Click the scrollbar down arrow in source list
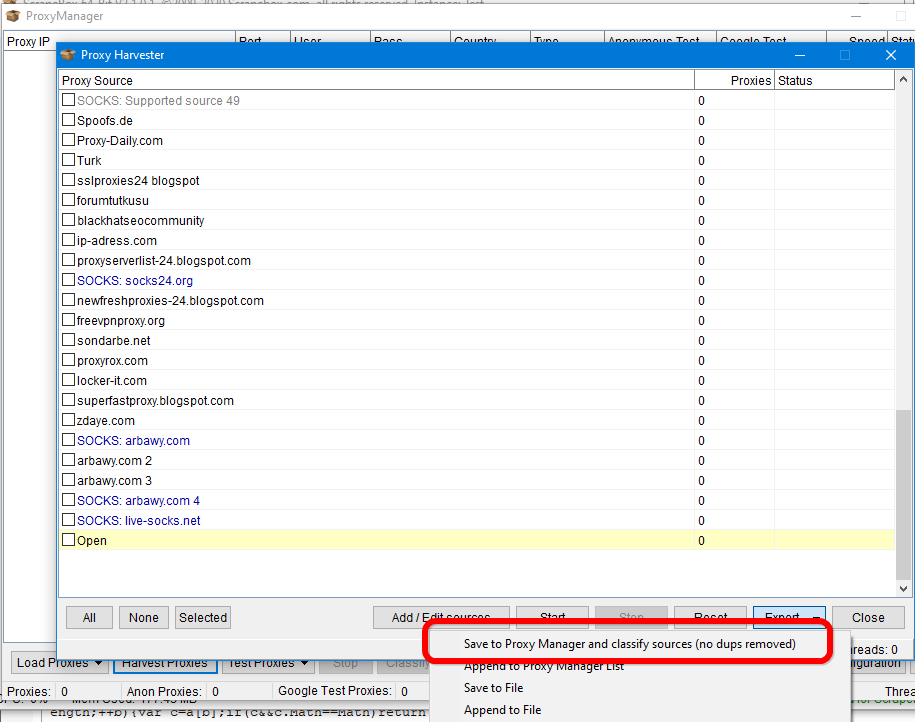This screenshot has height=722, width=915. click(x=903, y=589)
